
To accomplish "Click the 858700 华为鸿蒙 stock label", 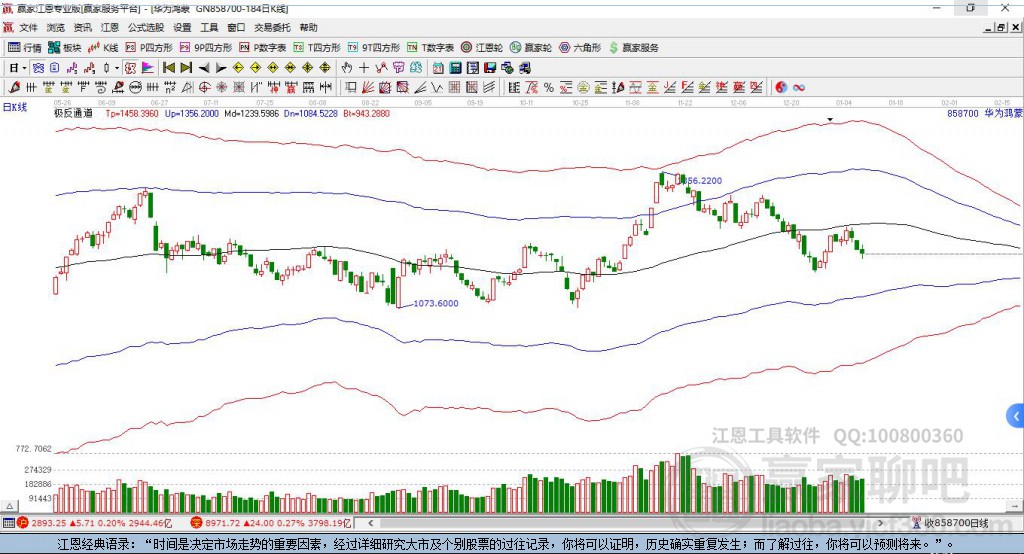I will point(984,113).
